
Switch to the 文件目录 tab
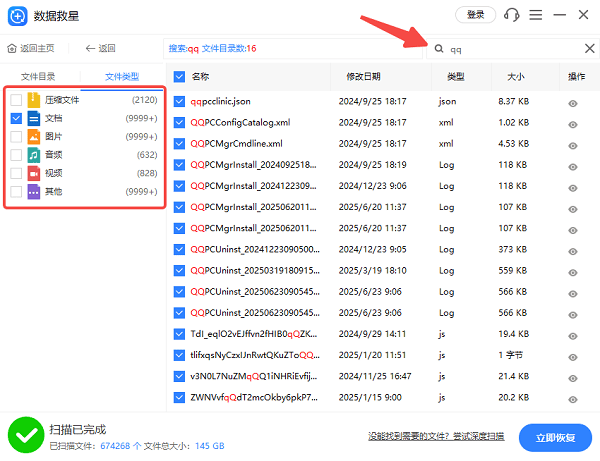tap(39, 76)
